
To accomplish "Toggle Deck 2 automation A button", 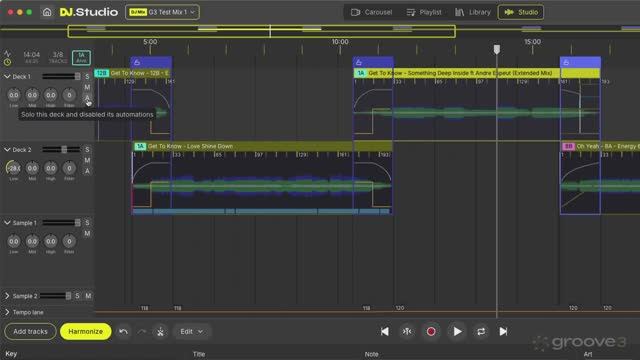I will click(x=87, y=171).
